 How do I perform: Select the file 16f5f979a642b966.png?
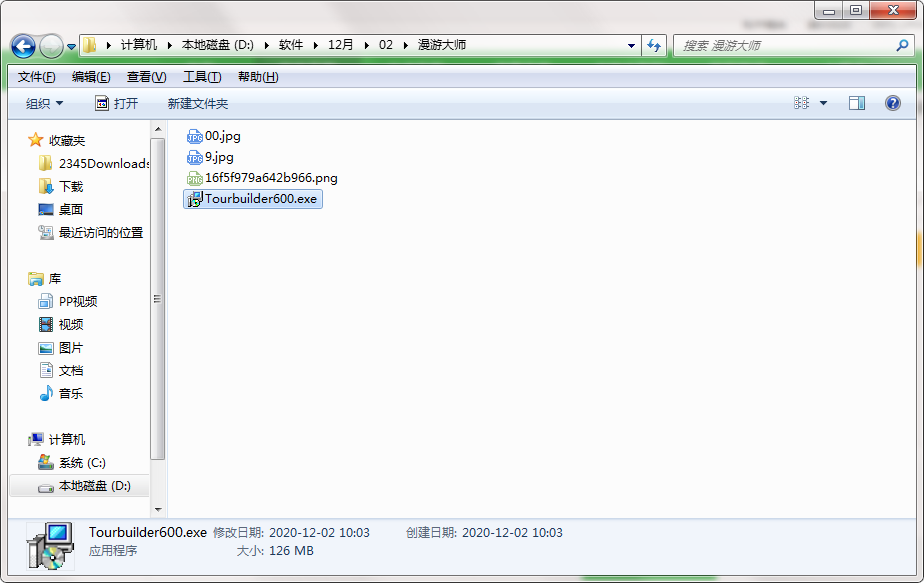pos(262,178)
